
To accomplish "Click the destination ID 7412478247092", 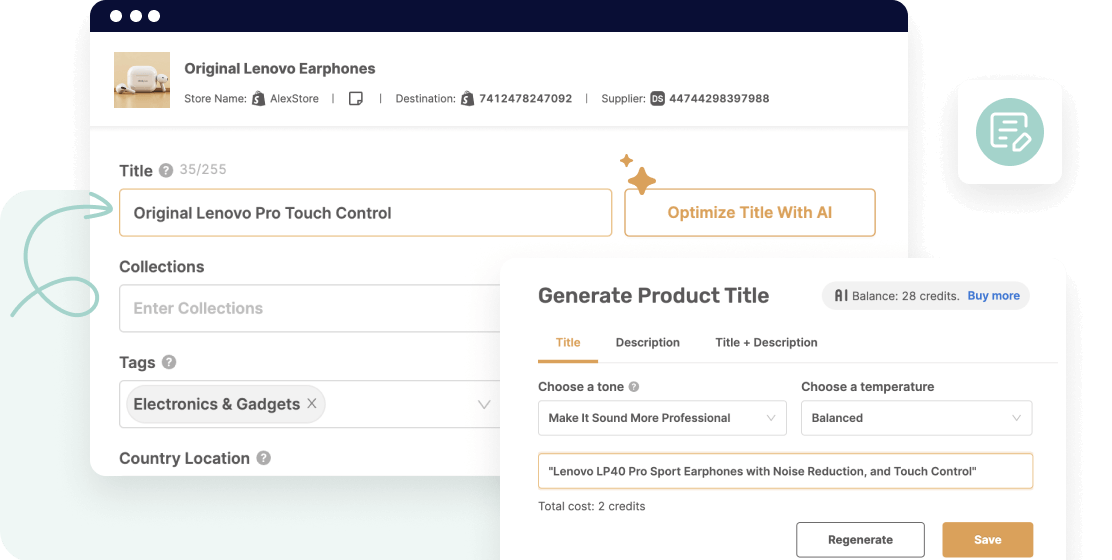I will 526,99.
